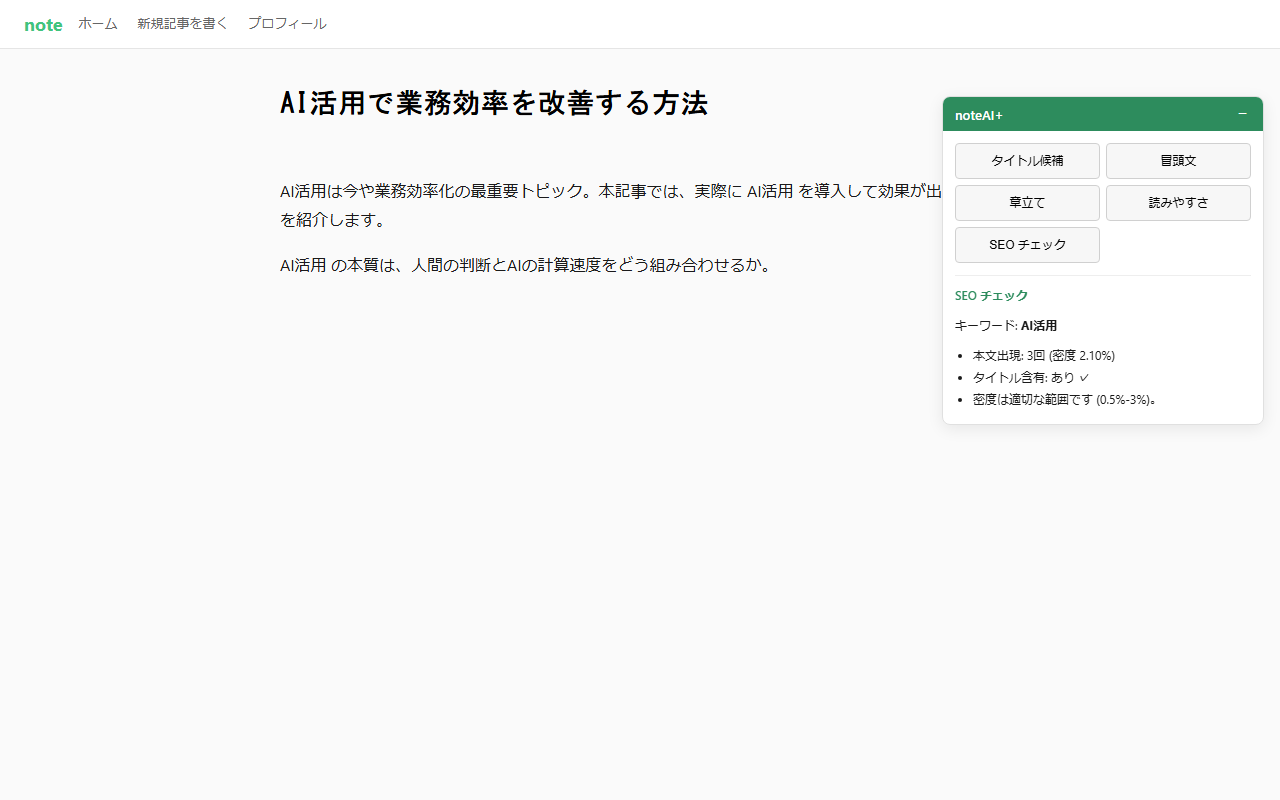The height and width of the screenshot is (800, 1280).
Task: Click the 本文出現: 3回 (密度 2.10%) result
Action: pos(1044,356)
